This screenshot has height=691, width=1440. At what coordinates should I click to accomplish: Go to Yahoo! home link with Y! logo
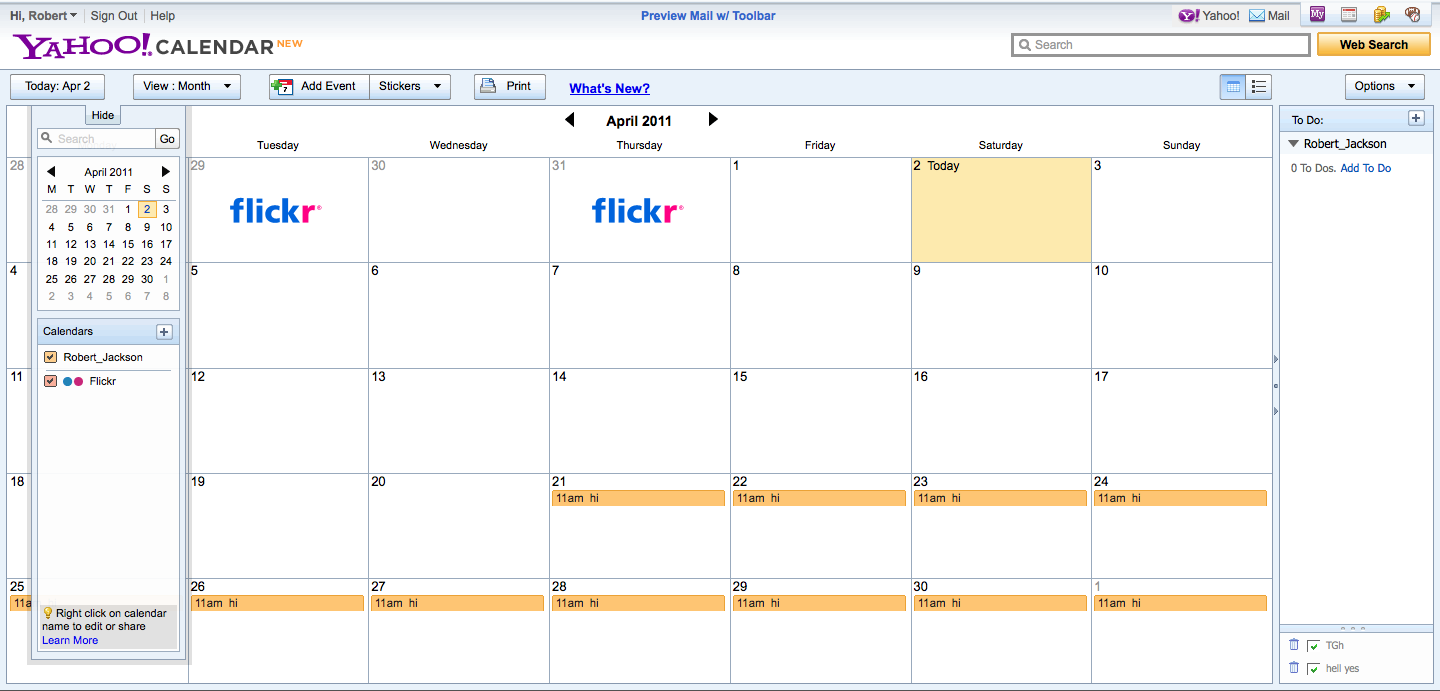click(1209, 16)
